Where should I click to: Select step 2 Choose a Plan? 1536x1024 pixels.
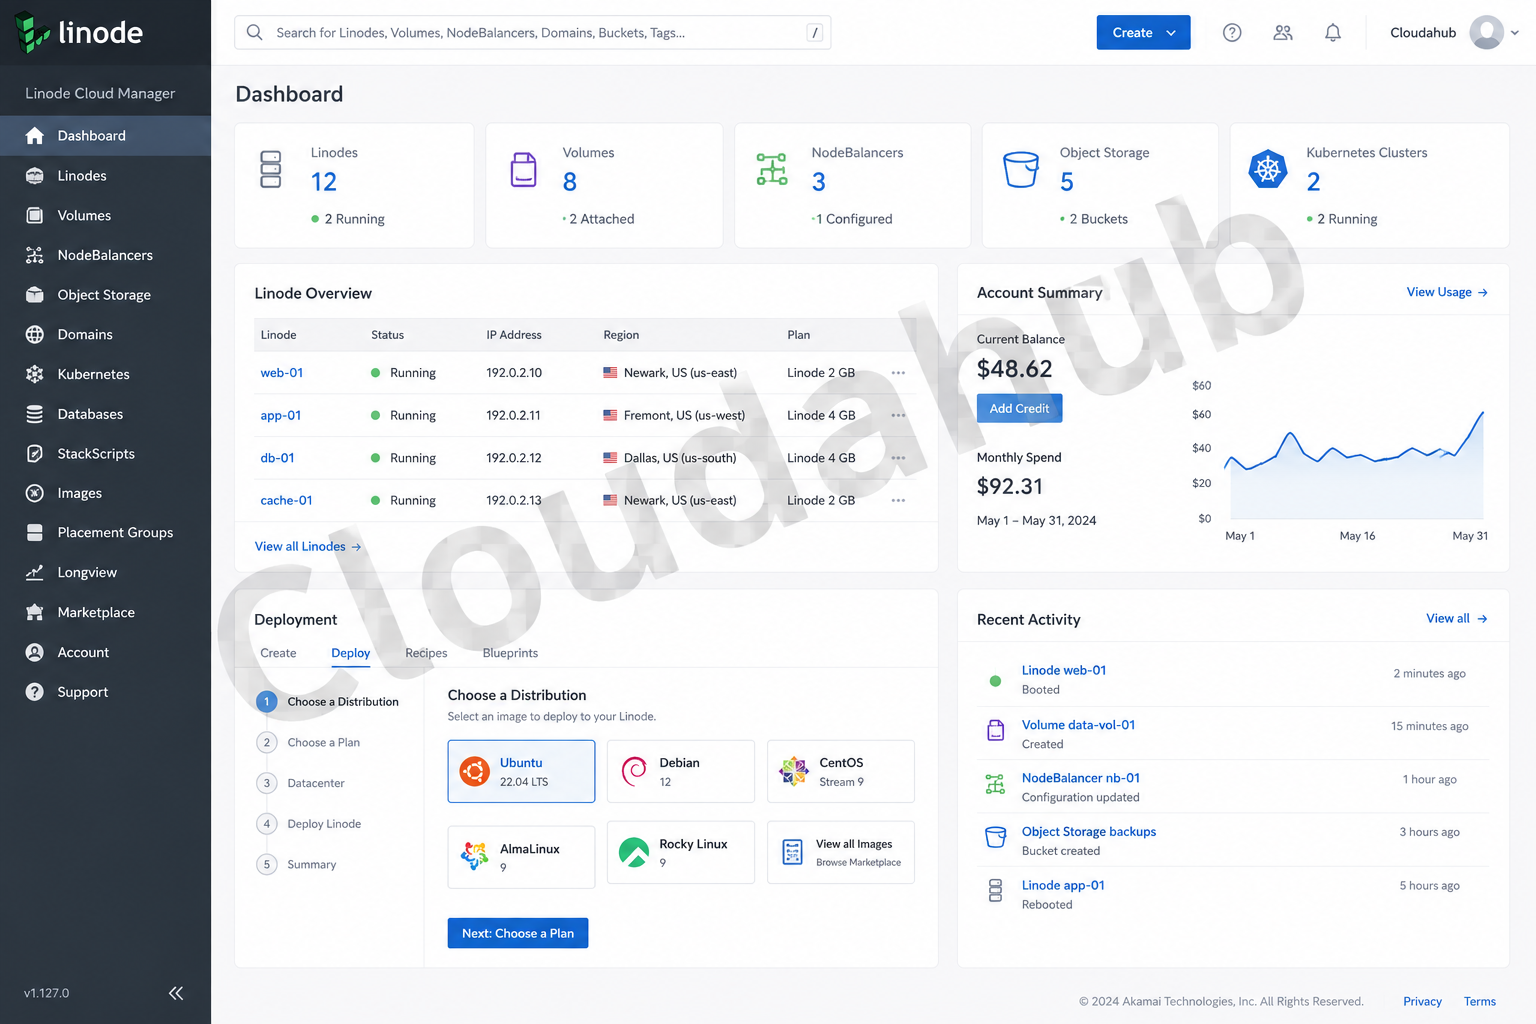(309, 743)
